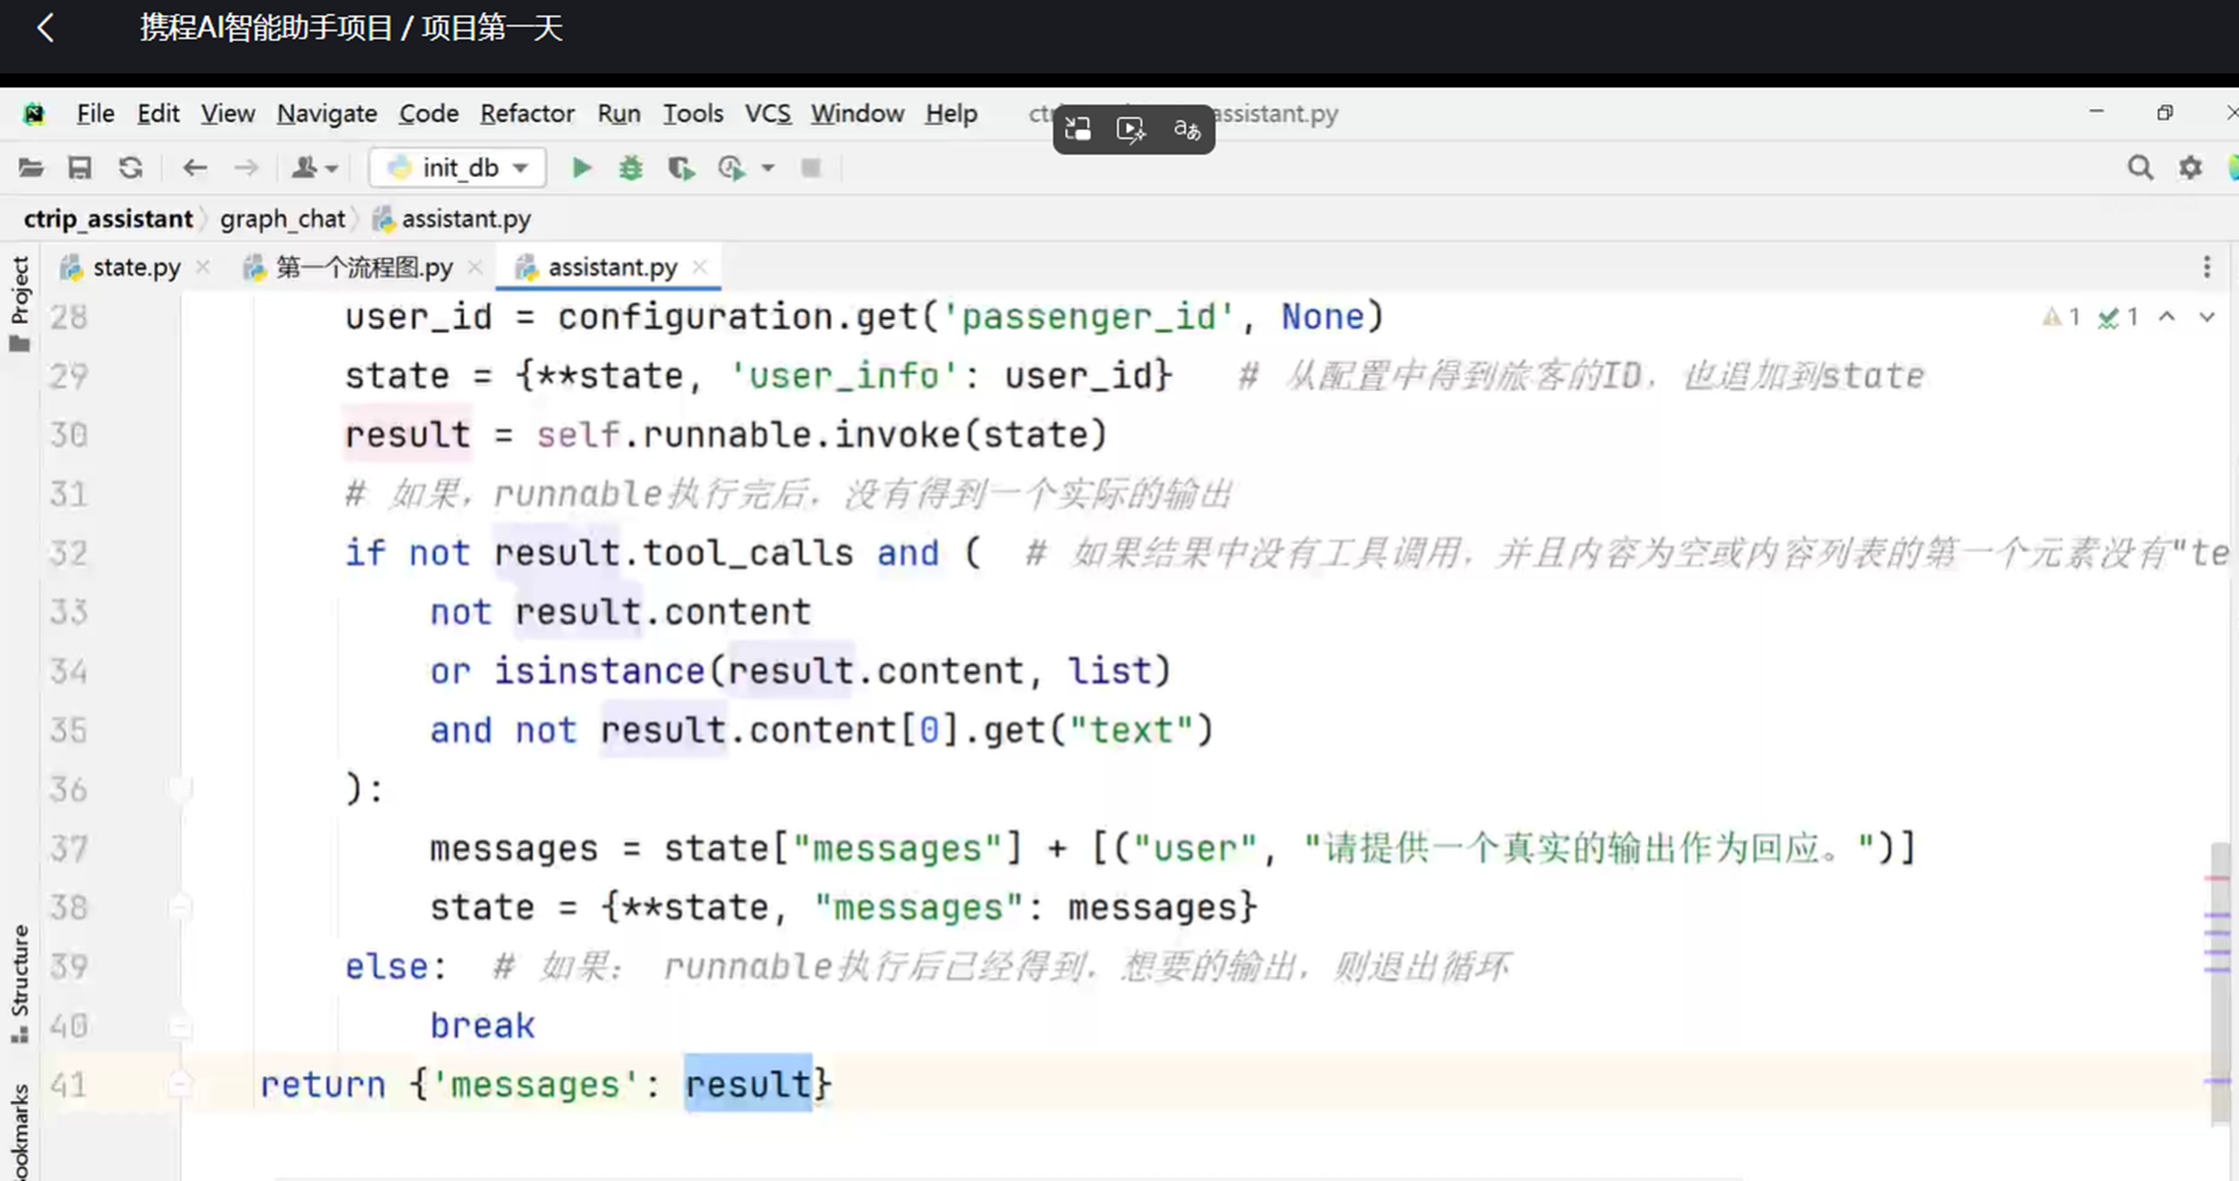Screen dimensions: 2239x1181
Task: Run init_db with the green play button
Action: coord(581,168)
